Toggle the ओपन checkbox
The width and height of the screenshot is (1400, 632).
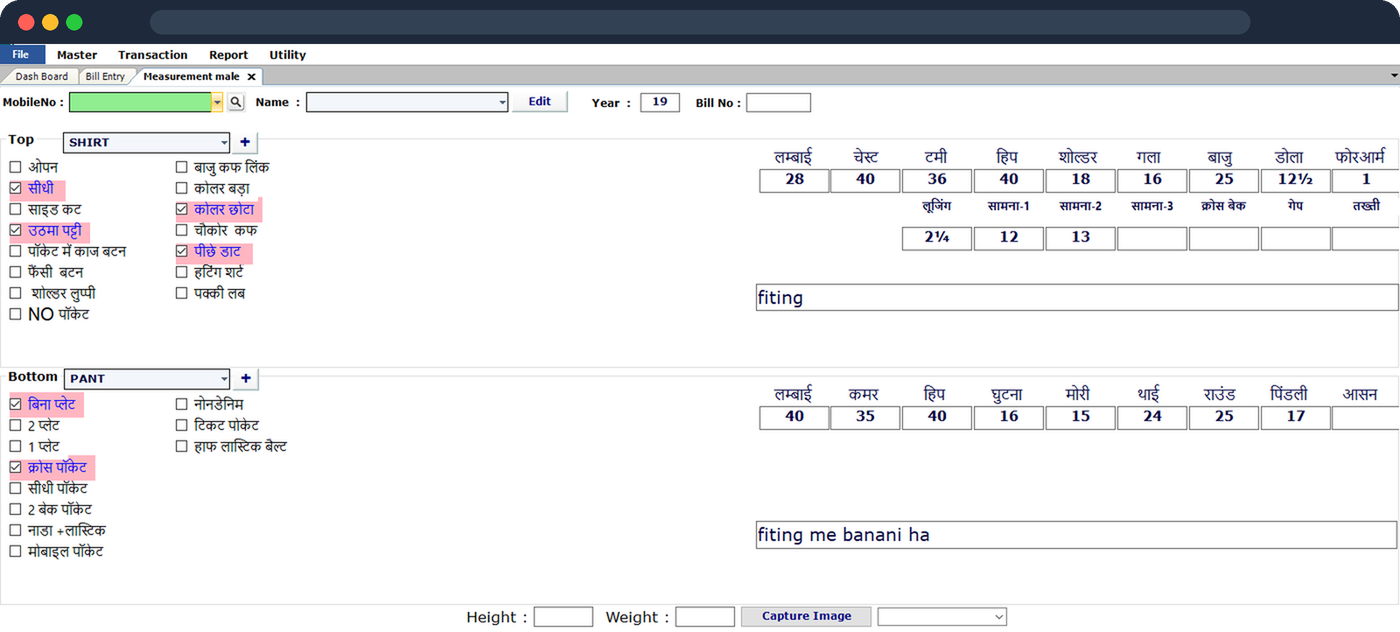click(x=15, y=167)
